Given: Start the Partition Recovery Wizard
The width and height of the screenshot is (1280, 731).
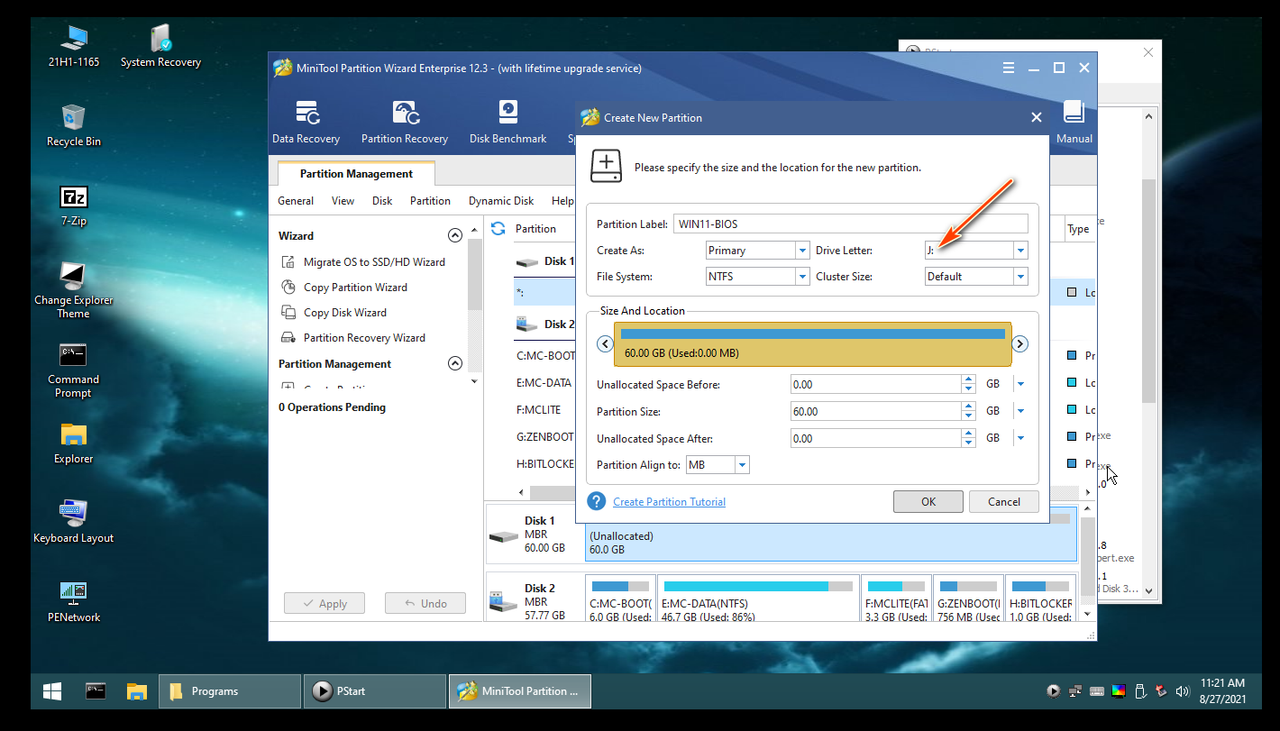Looking at the screenshot, I should pyautogui.click(x=364, y=338).
